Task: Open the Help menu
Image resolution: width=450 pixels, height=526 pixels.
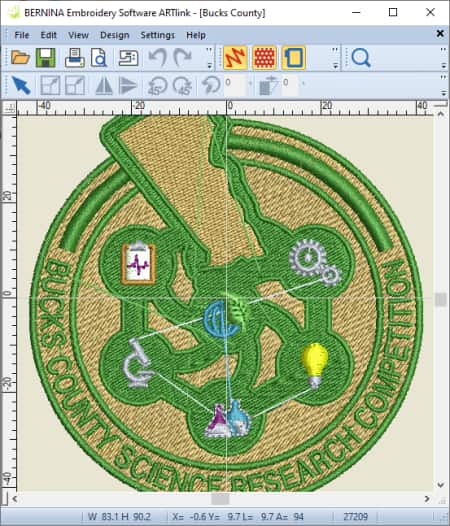Action: [196, 35]
